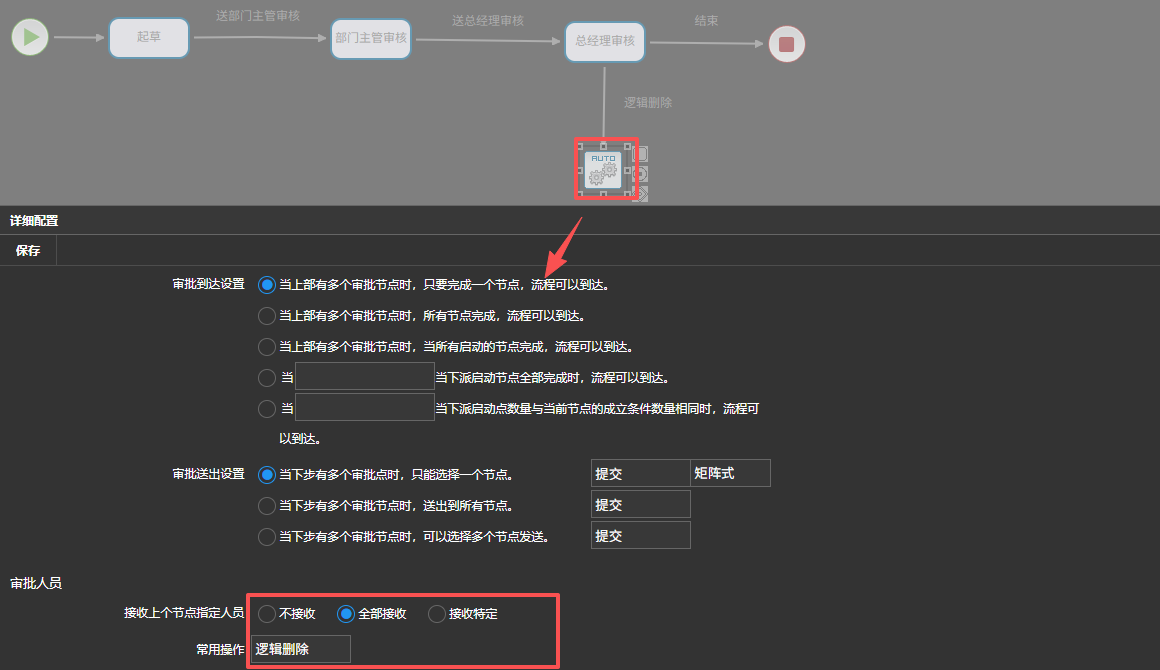Viewport: 1160px width, 670px height.
Task: Click the 保存 save button
Action: 28,251
